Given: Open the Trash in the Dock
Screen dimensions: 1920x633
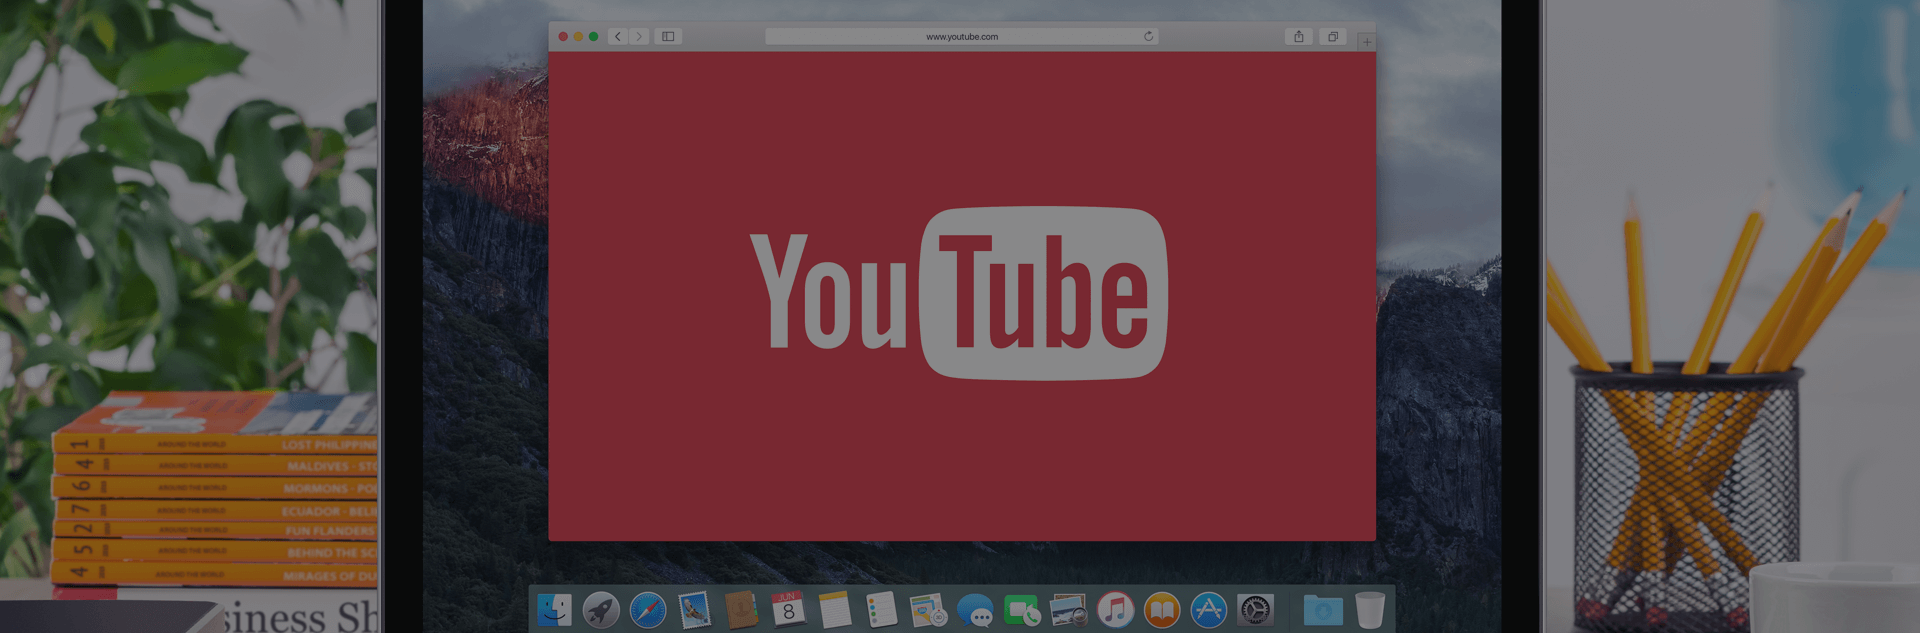Looking at the screenshot, I should [1370, 610].
